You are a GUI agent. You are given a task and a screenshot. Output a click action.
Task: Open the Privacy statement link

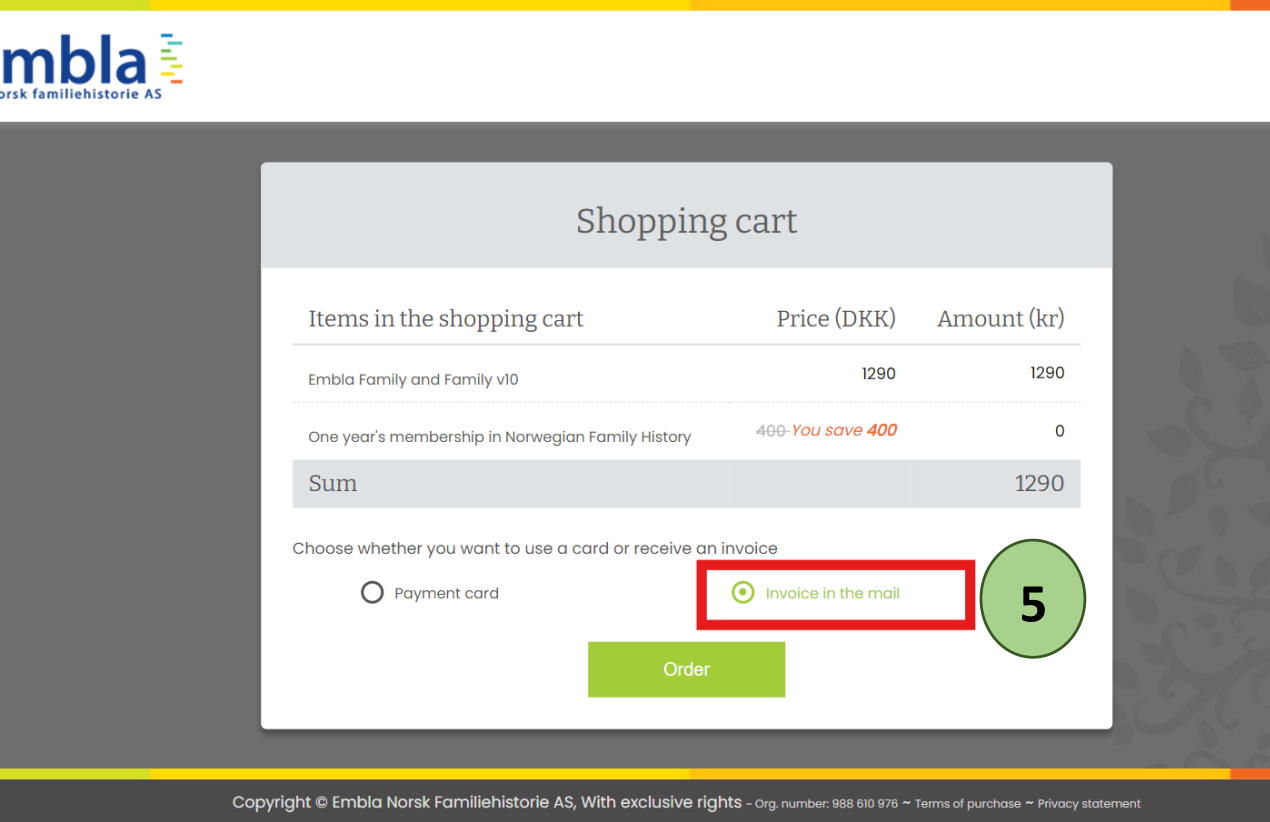point(1089,804)
